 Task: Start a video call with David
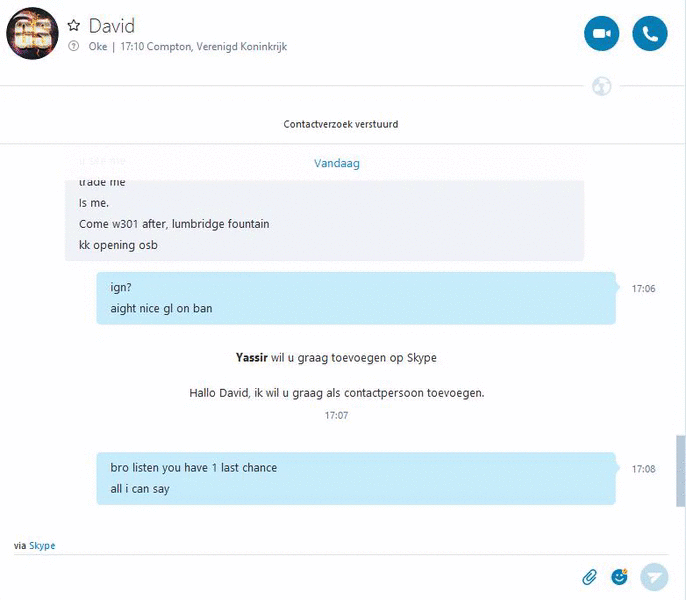coord(602,34)
